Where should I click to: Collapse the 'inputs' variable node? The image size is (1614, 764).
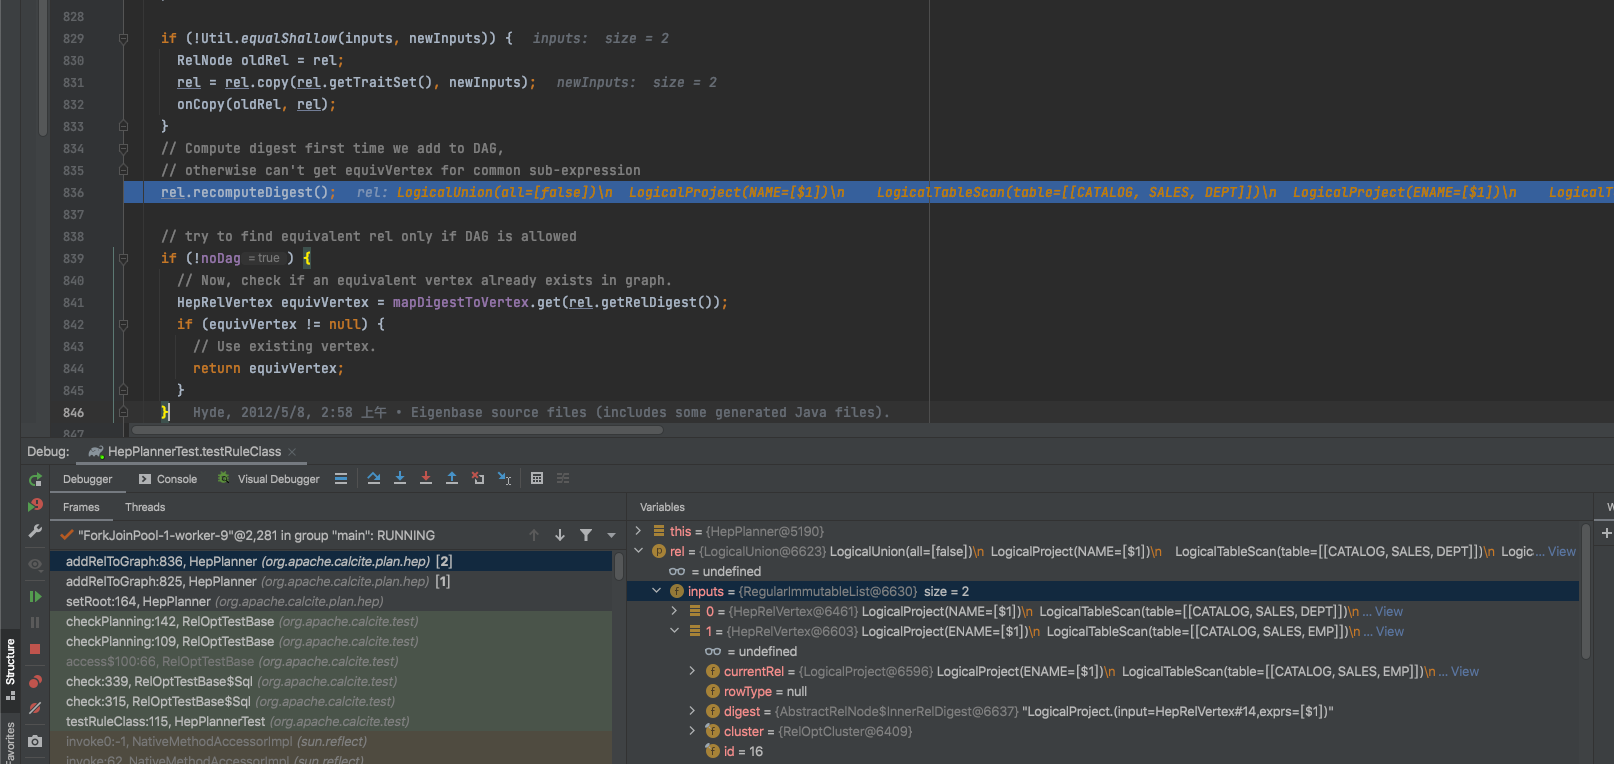pyautogui.click(x=656, y=591)
